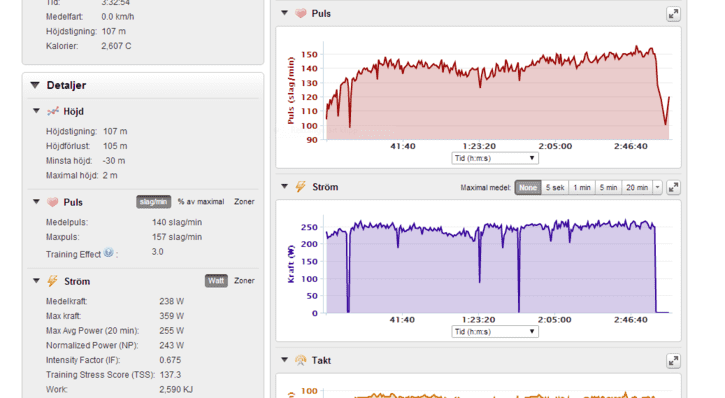The image size is (725, 398).
Task: Select the 20 min maximal medel tab
Action: click(637, 187)
